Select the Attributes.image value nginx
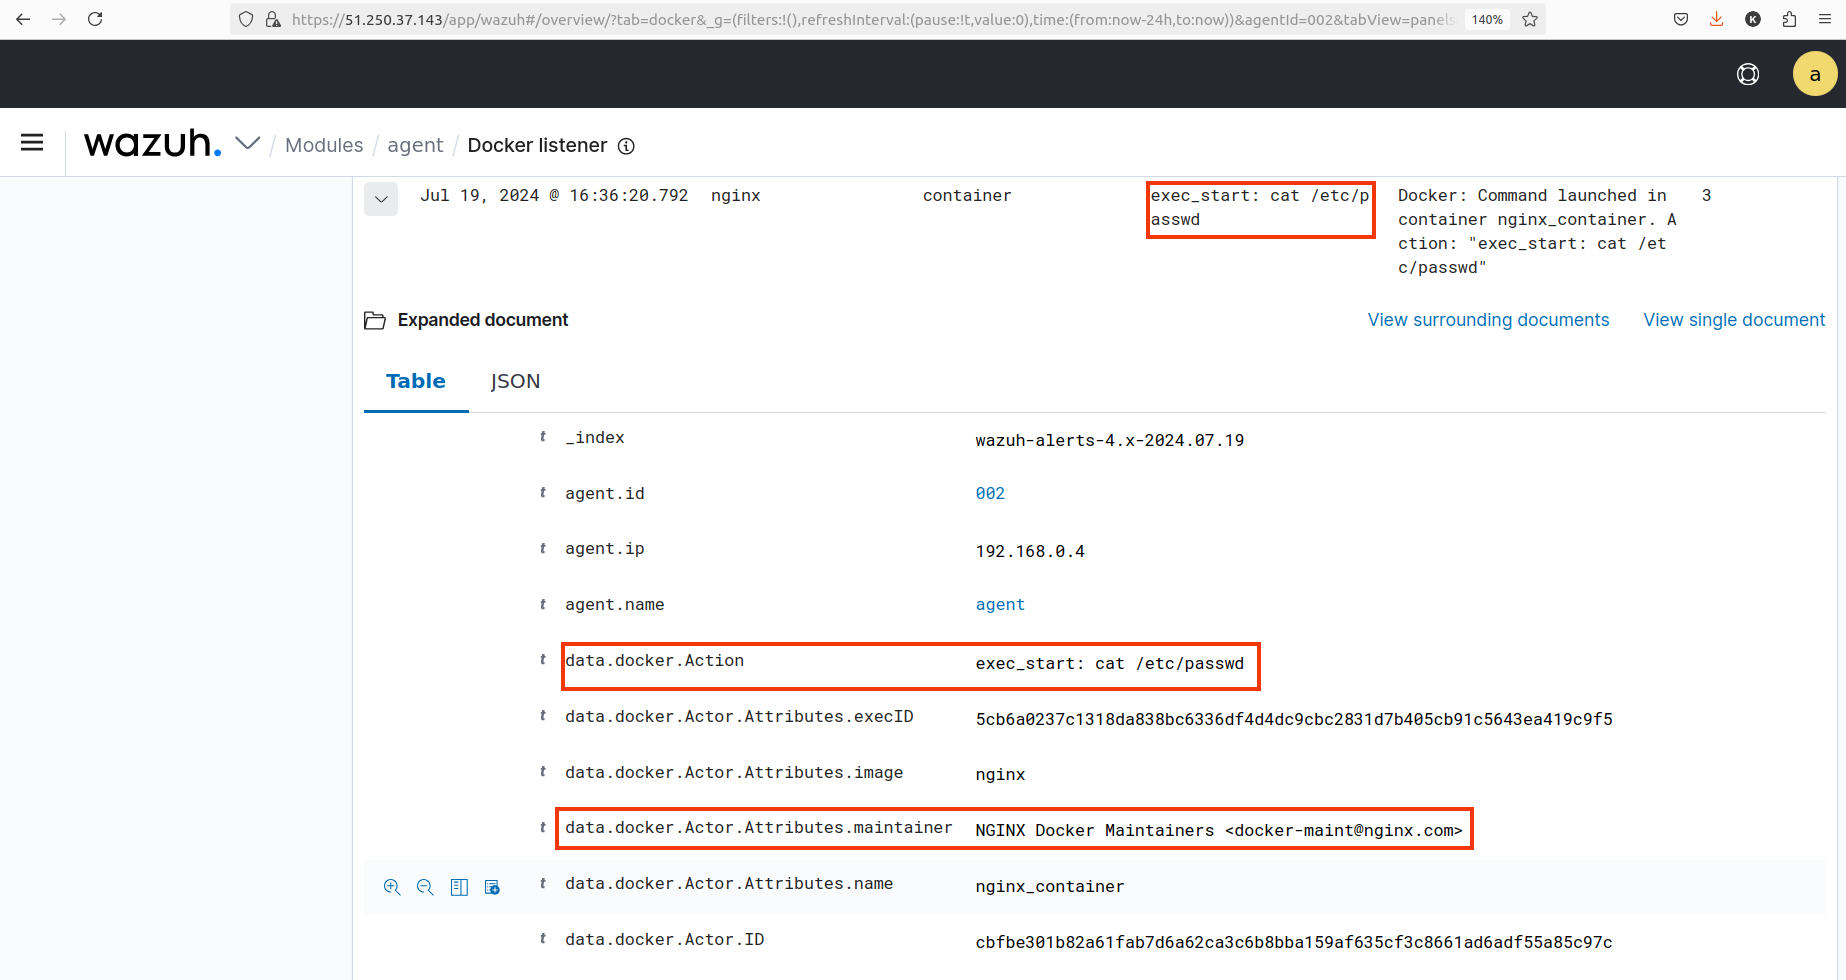1846x980 pixels. 1000,774
